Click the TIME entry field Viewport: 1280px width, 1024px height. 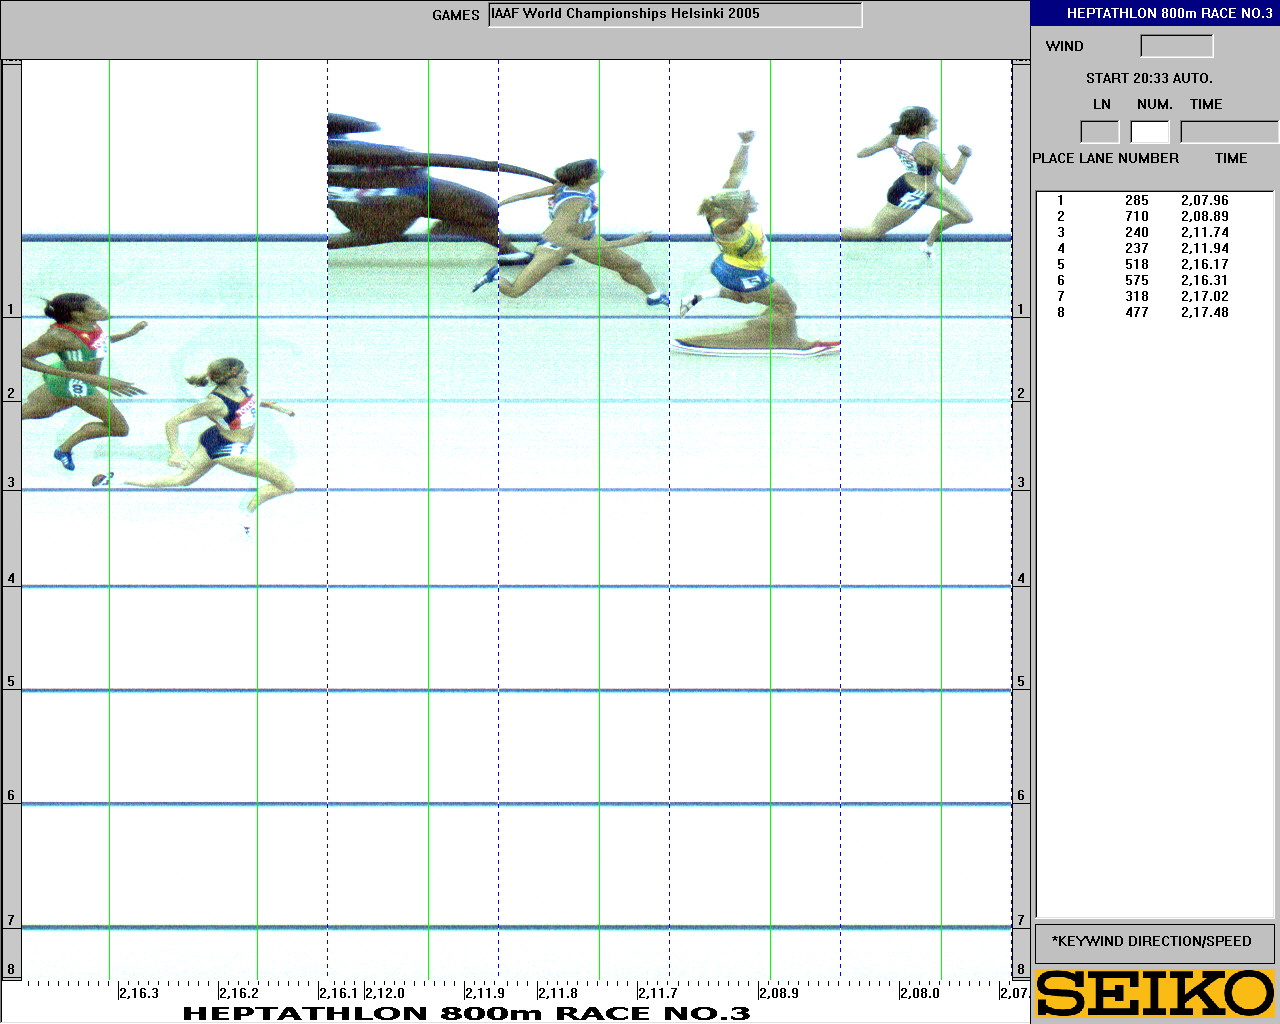pos(1228,132)
